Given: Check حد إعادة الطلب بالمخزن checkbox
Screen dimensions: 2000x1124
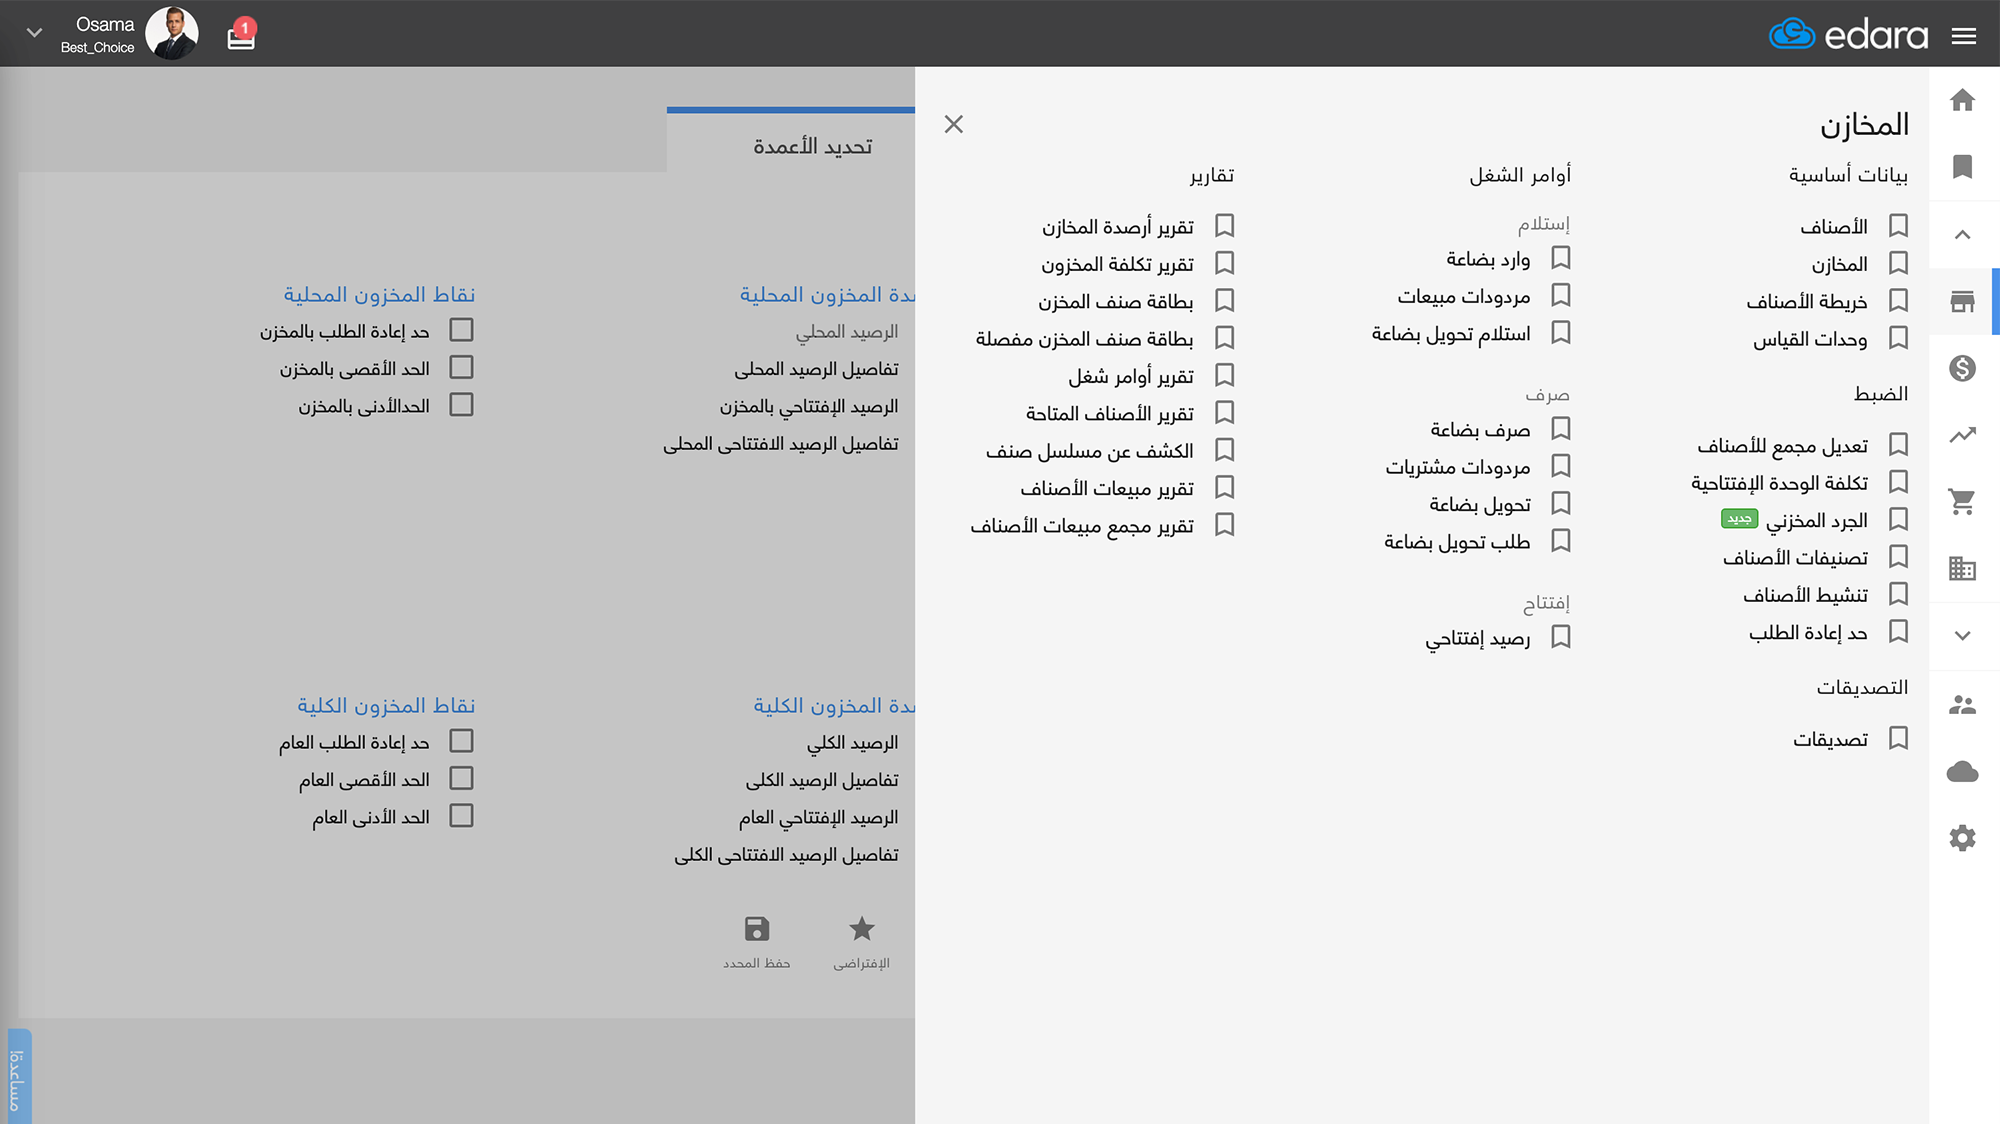Looking at the screenshot, I should coord(461,330).
